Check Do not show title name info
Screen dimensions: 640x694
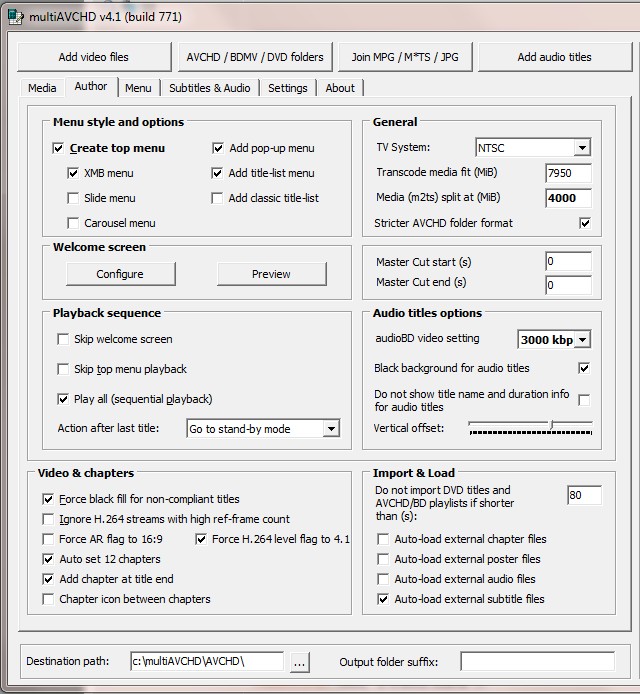[x=584, y=400]
